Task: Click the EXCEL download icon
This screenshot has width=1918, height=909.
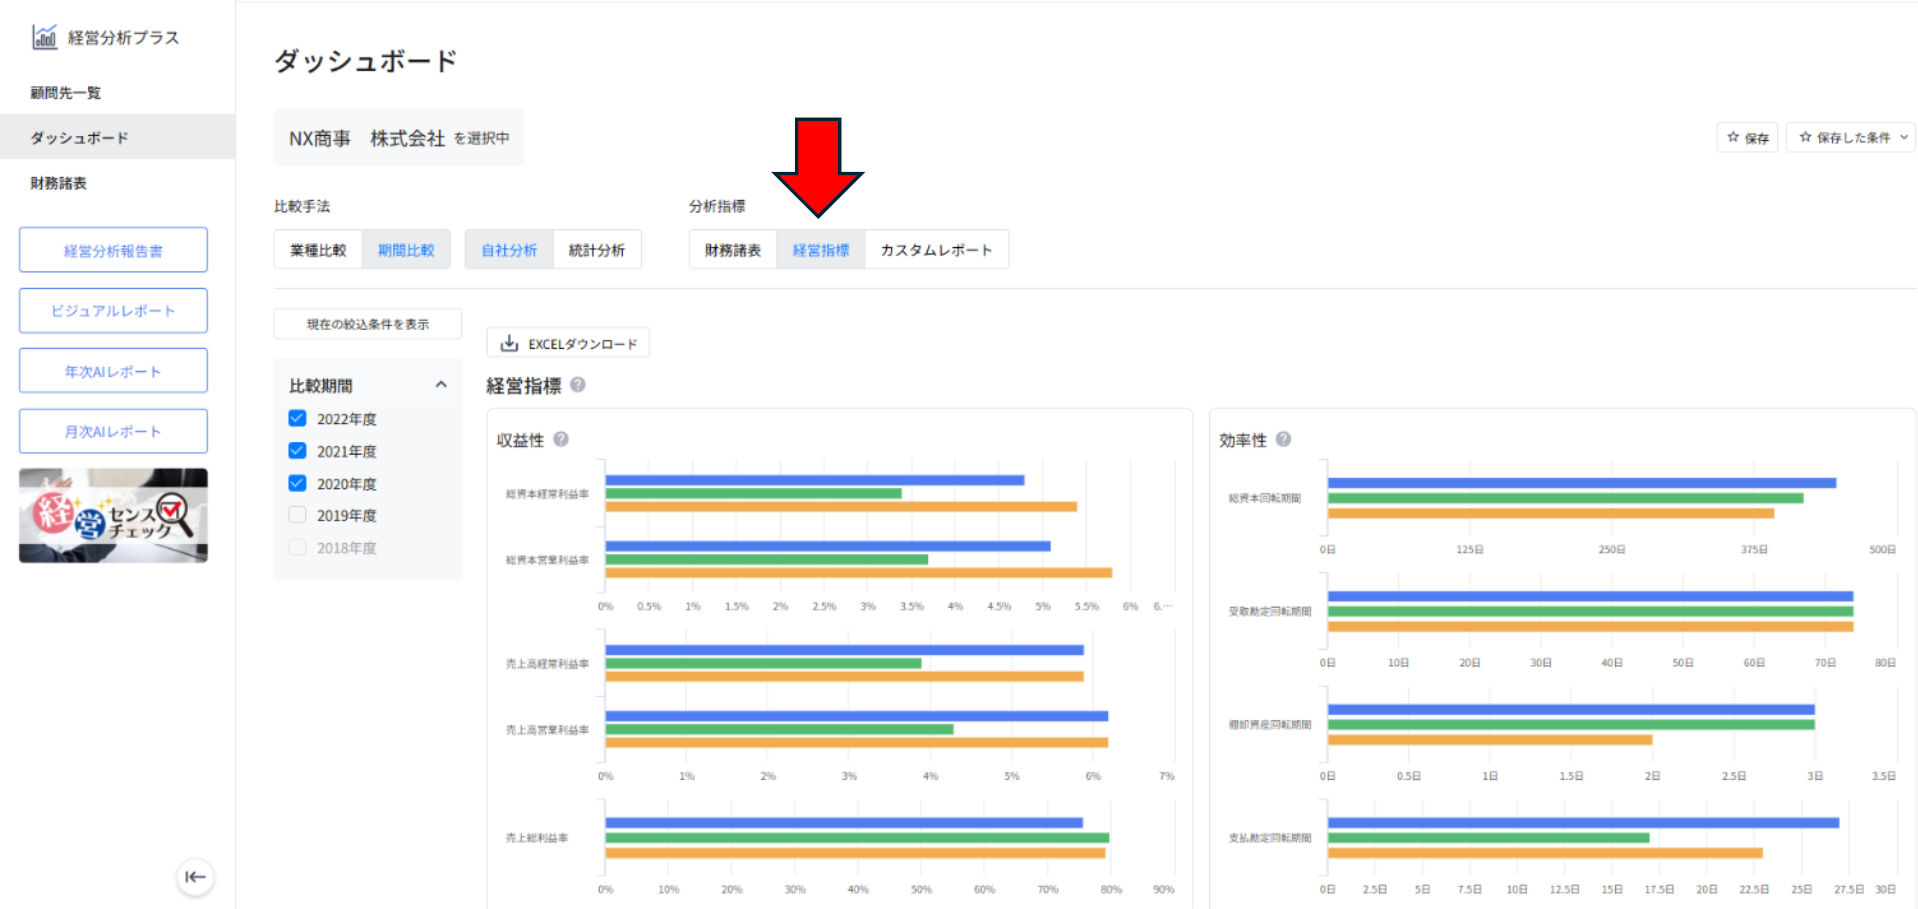Action: pyautogui.click(x=509, y=343)
